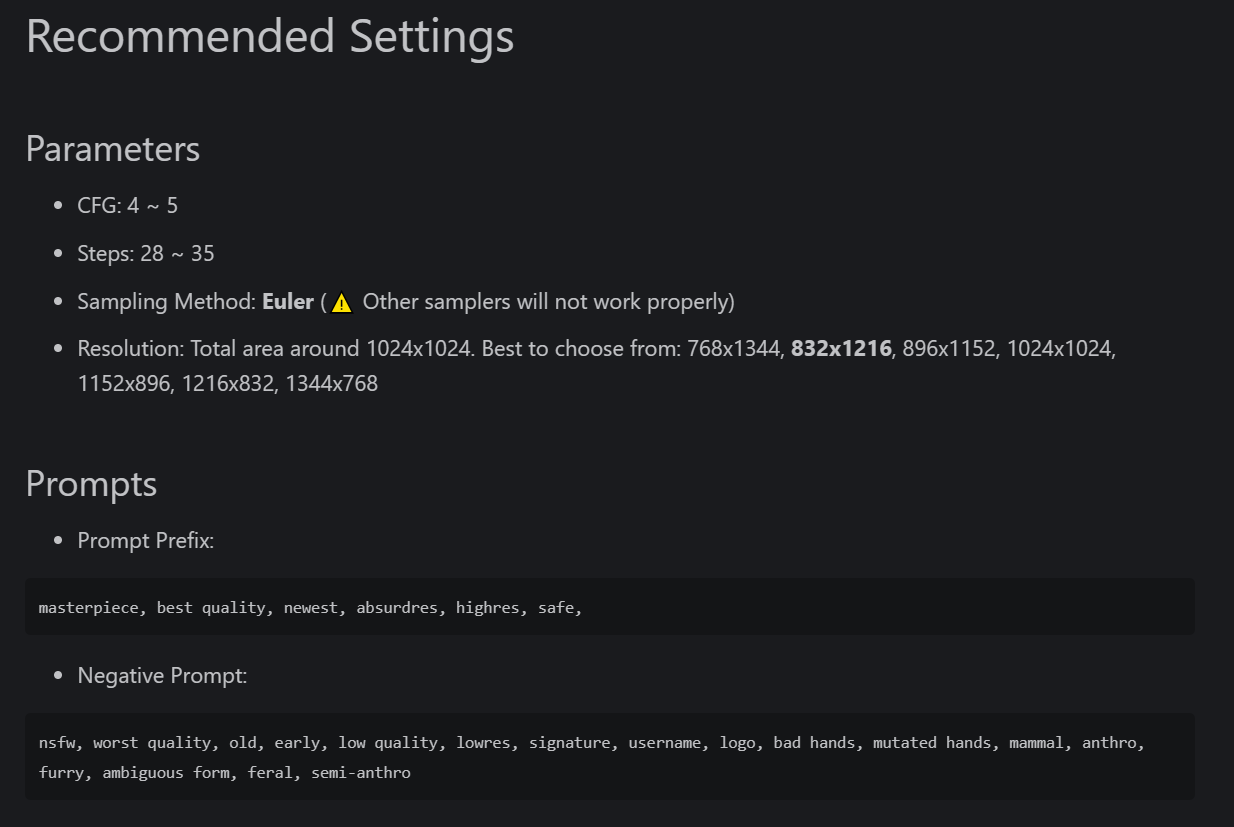
Task: Click the bold Euler sampler name
Action: point(288,302)
